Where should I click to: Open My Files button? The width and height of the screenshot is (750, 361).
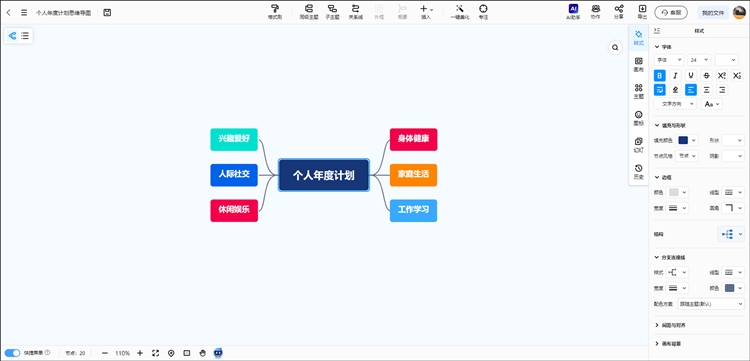[713, 13]
